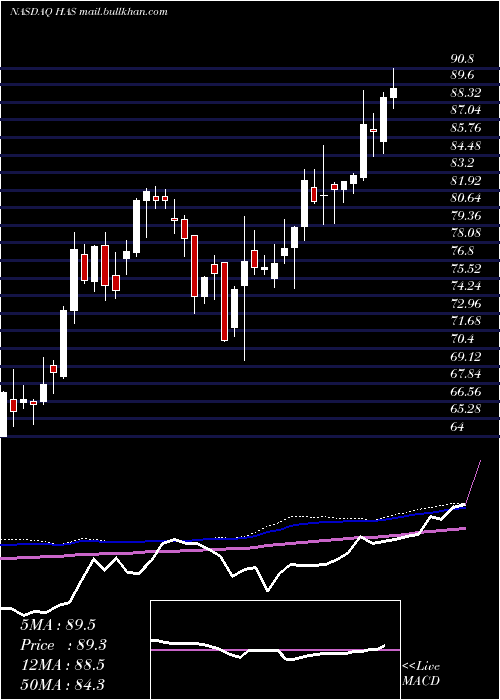Image resolution: width=500 pixels, height=700 pixels.
Task: Click the 64 price axis label
Action: pos(458,426)
